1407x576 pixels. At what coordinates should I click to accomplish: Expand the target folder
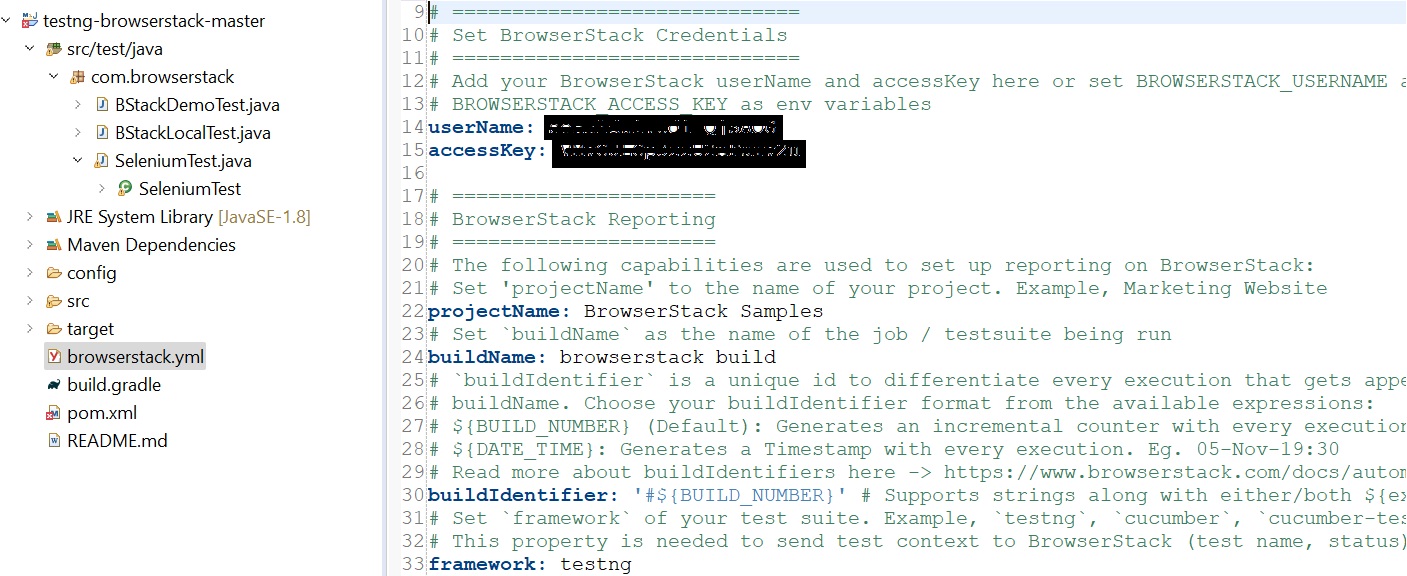pos(30,329)
